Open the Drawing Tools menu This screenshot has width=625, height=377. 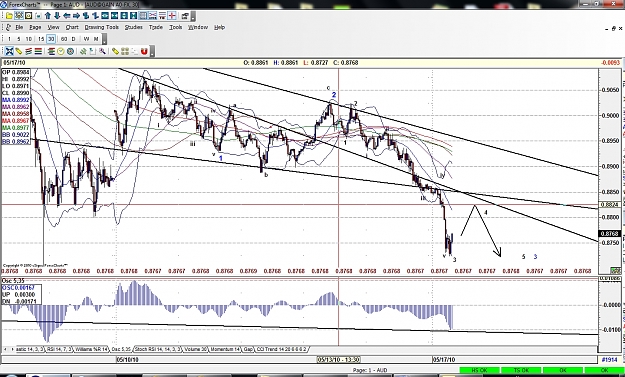(102, 27)
